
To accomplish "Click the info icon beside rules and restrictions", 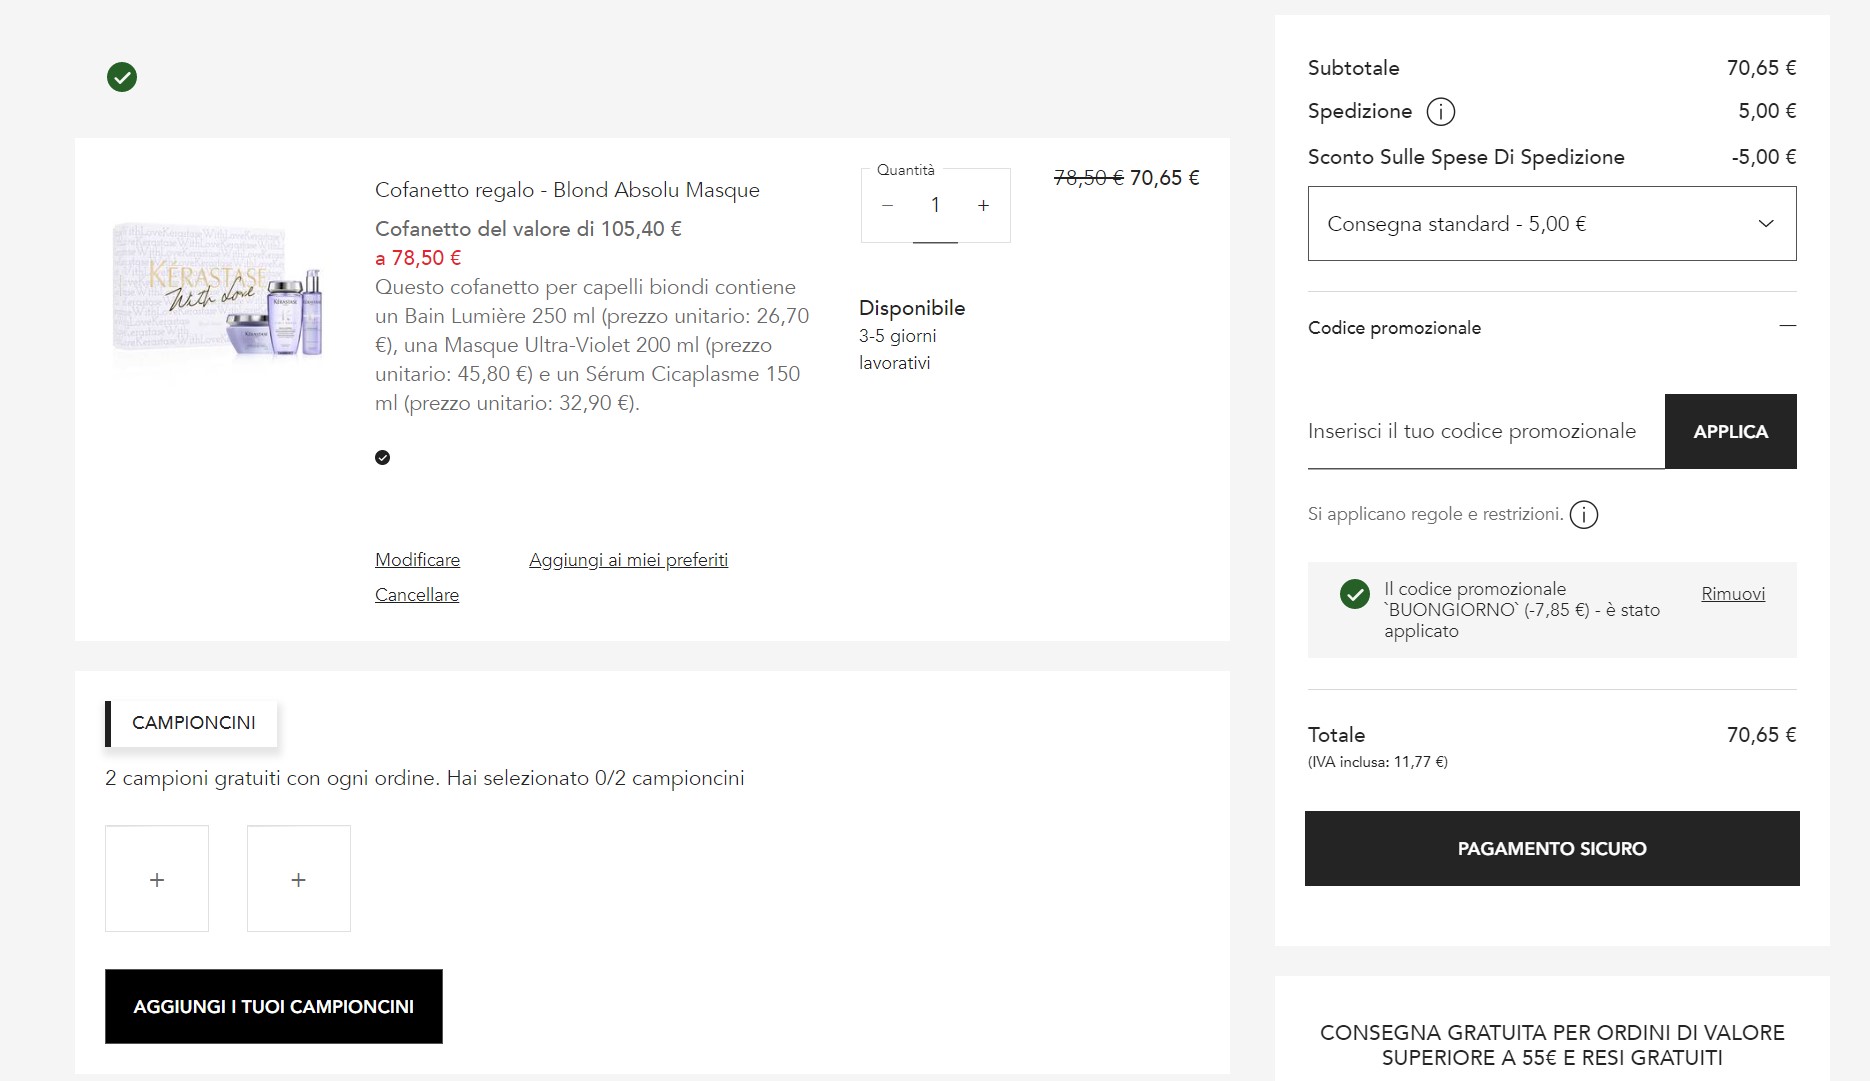I will pyautogui.click(x=1583, y=515).
